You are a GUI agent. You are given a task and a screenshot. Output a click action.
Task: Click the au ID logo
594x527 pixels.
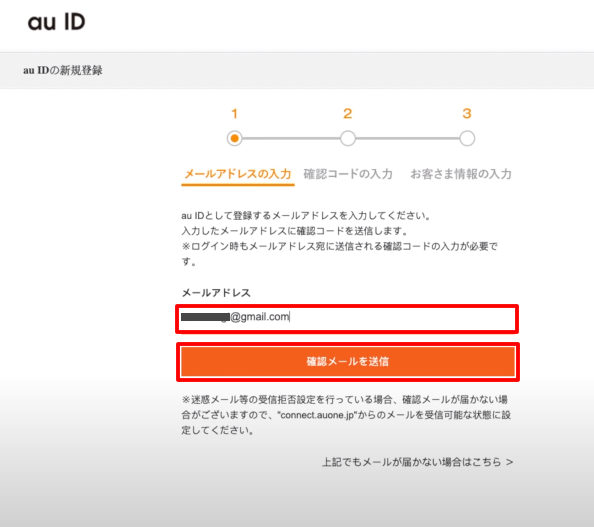(x=56, y=22)
